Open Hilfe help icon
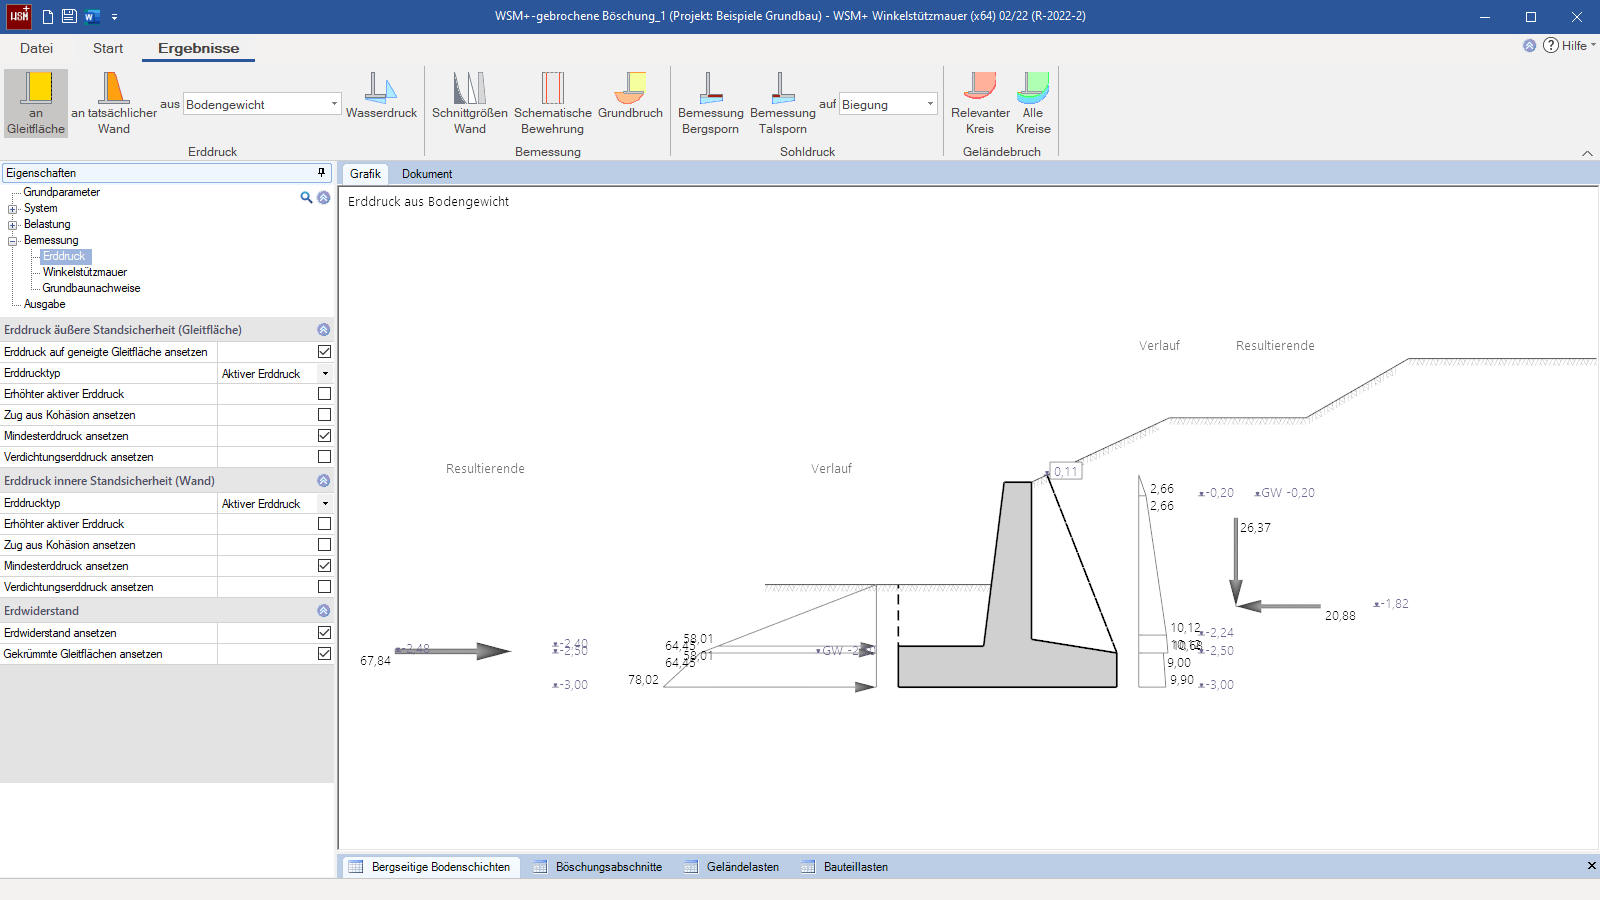 [x=1550, y=45]
